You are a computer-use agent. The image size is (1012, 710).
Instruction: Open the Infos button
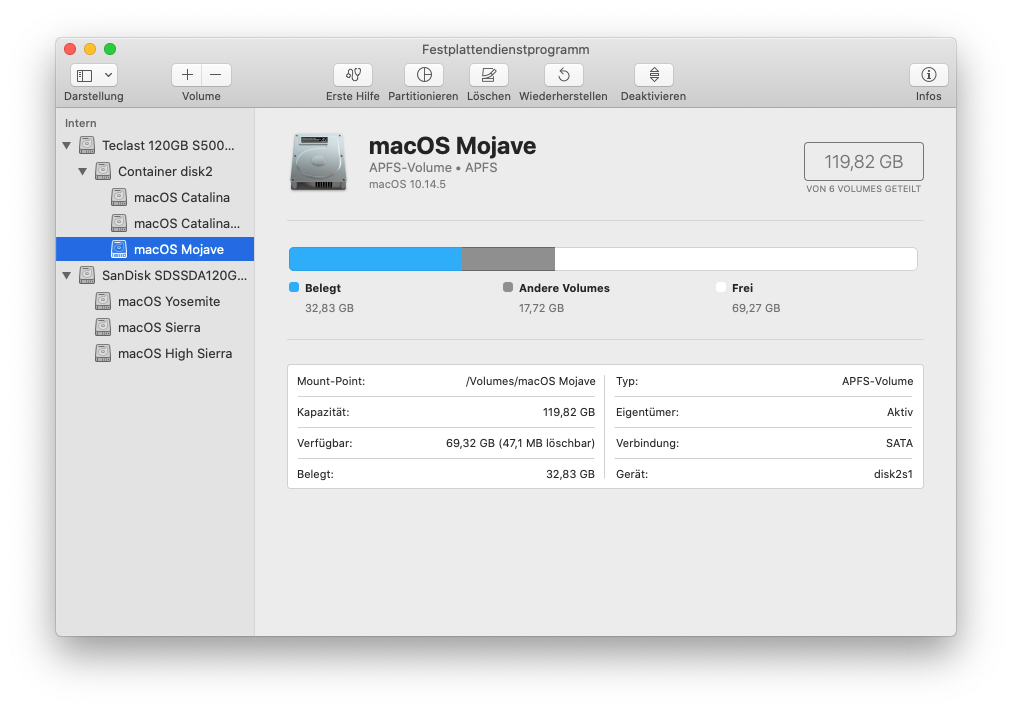tap(929, 75)
